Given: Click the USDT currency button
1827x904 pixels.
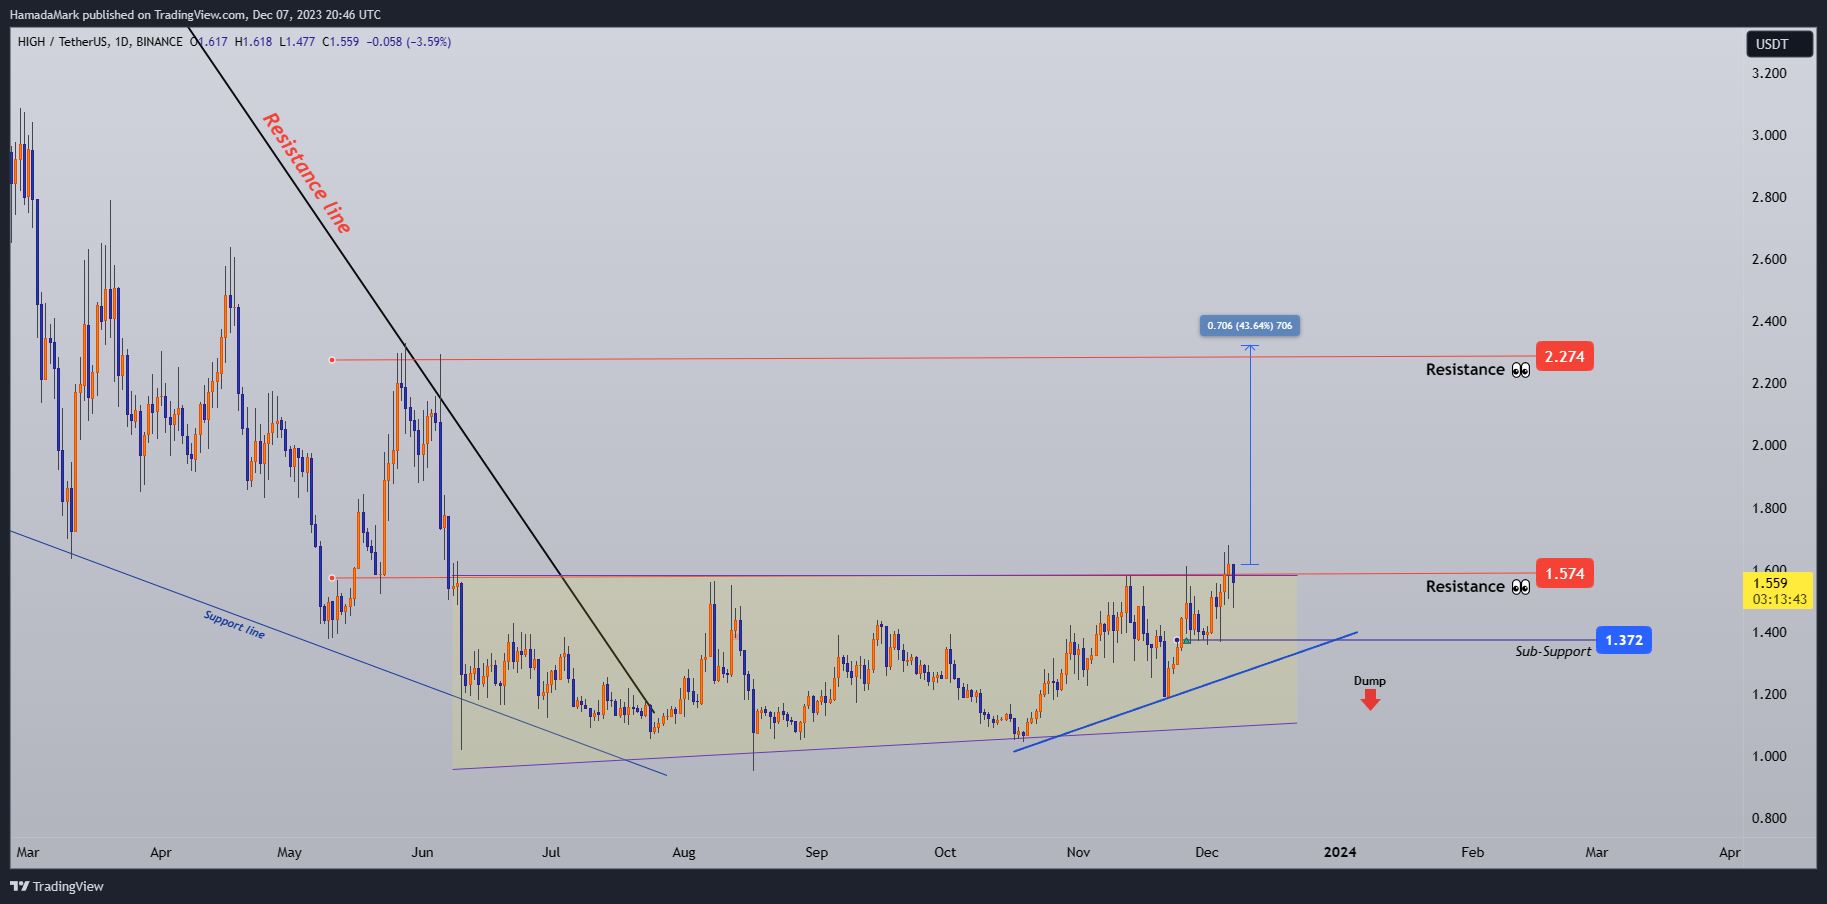Looking at the screenshot, I should click(1780, 44).
